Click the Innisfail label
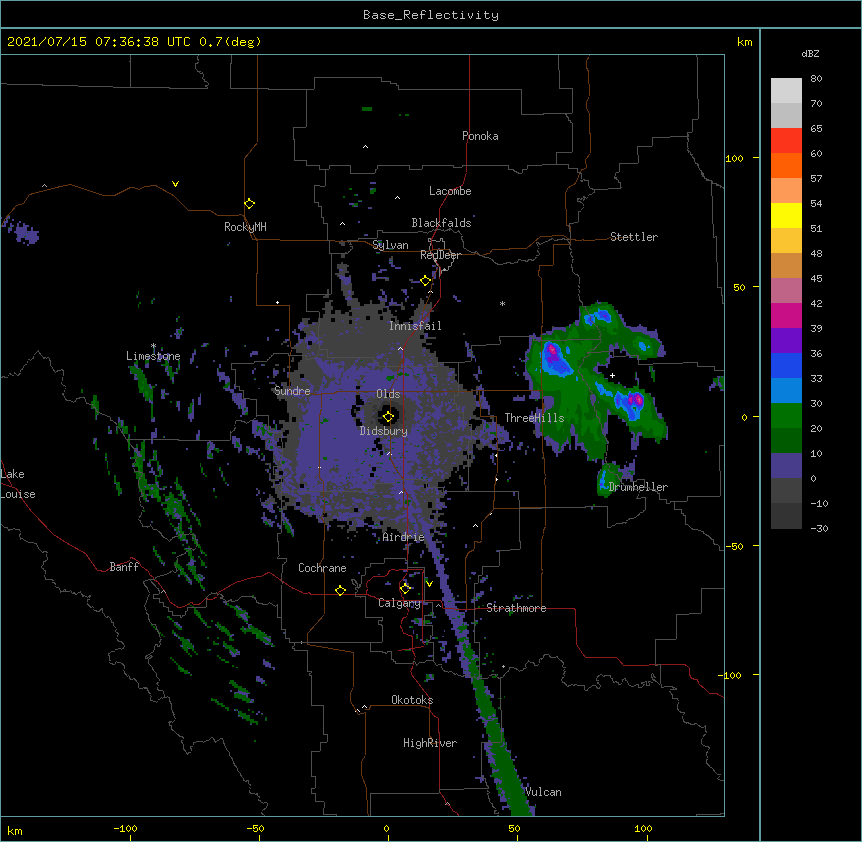The width and height of the screenshot is (862, 842). [x=415, y=326]
